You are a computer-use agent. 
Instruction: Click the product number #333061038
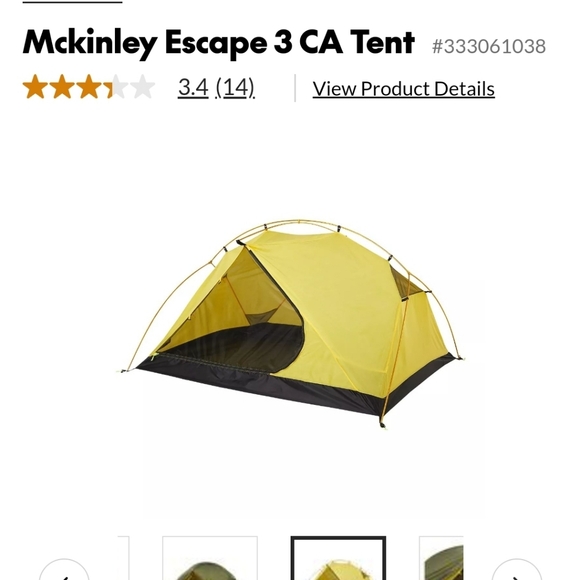489,46
